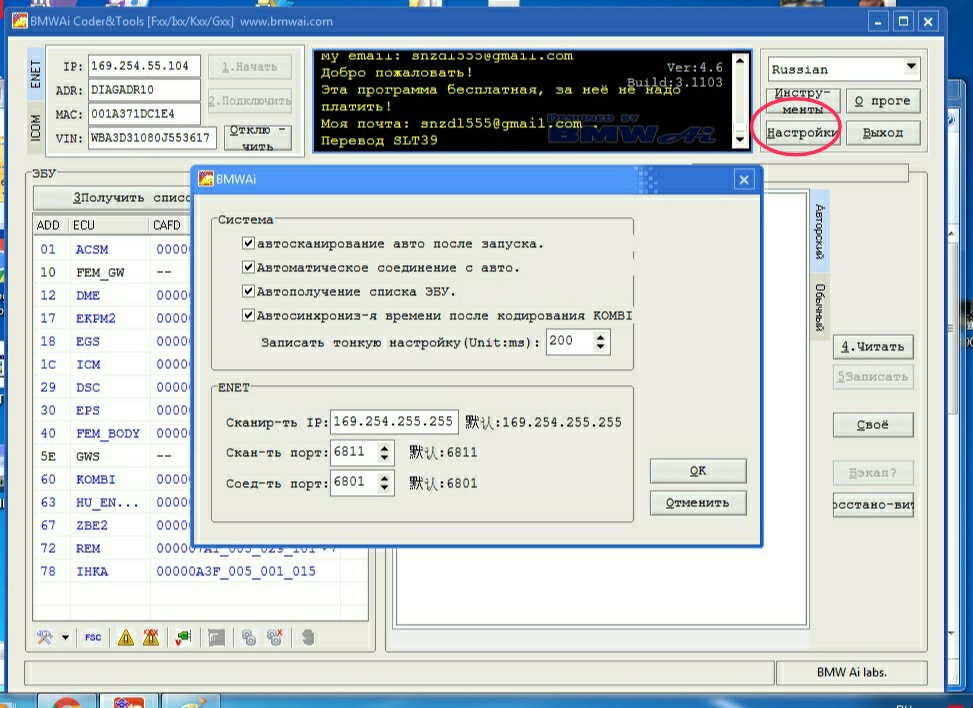Viewport: 973px width, 708px height.
Task: Open the paint palette taskbar app
Action: click(190, 702)
